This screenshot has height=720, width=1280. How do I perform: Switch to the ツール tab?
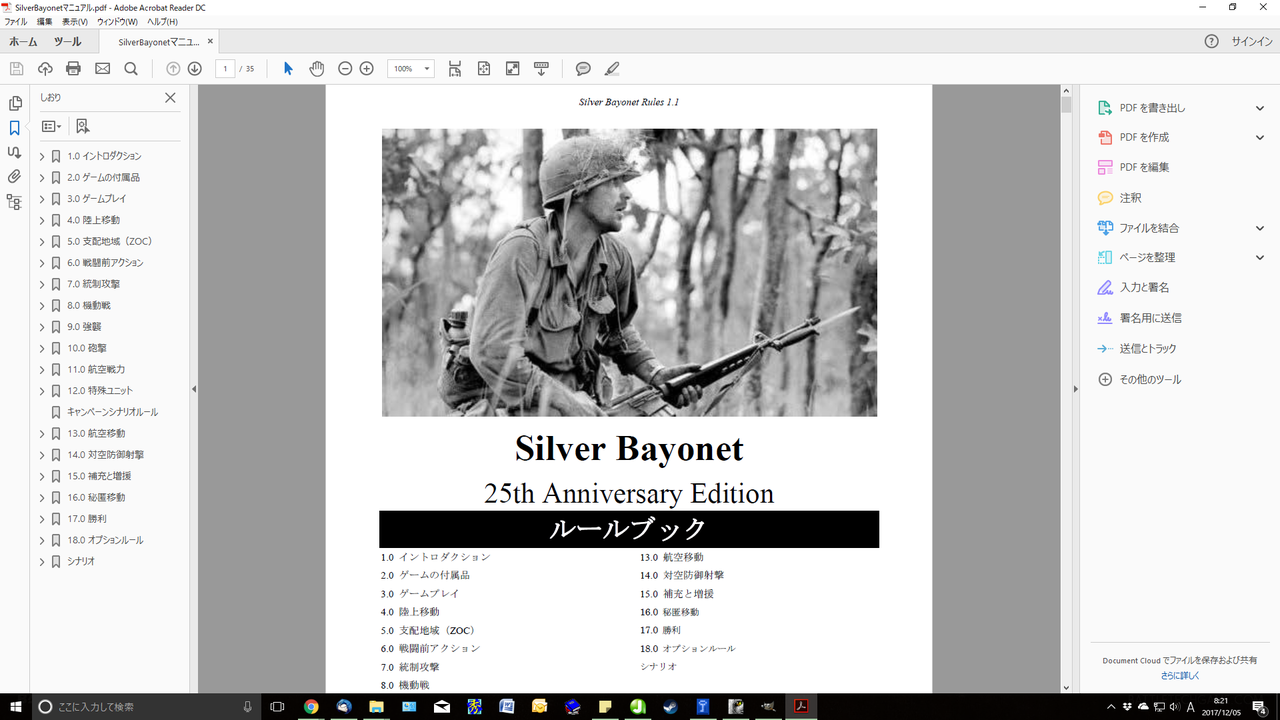(68, 42)
